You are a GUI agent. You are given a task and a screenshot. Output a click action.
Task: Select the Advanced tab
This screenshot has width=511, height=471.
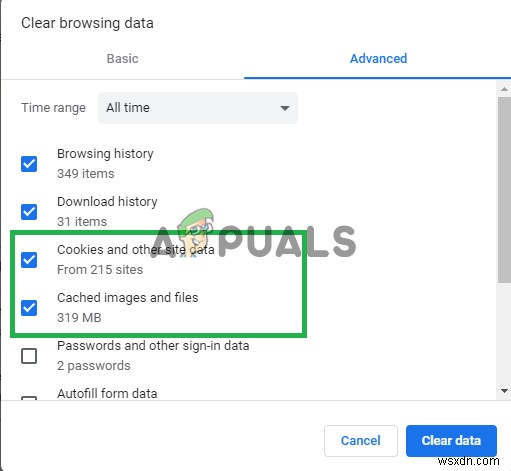pos(378,59)
